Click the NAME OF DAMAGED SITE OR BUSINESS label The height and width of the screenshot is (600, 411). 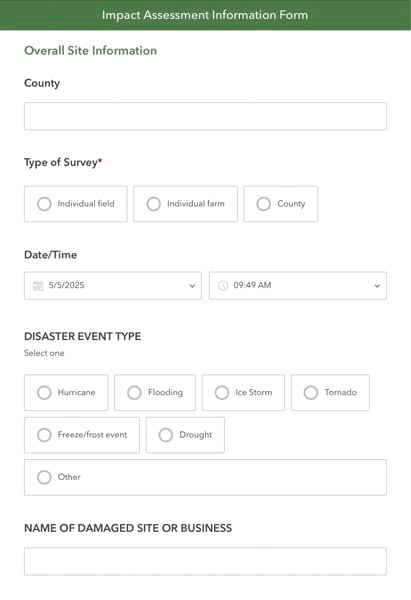128,528
